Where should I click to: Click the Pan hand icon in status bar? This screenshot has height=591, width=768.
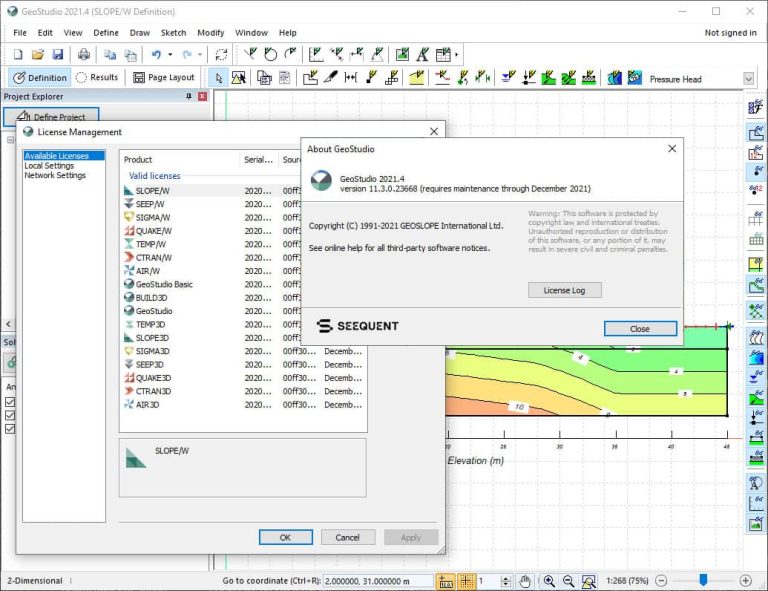pyautogui.click(x=525, y=581)
